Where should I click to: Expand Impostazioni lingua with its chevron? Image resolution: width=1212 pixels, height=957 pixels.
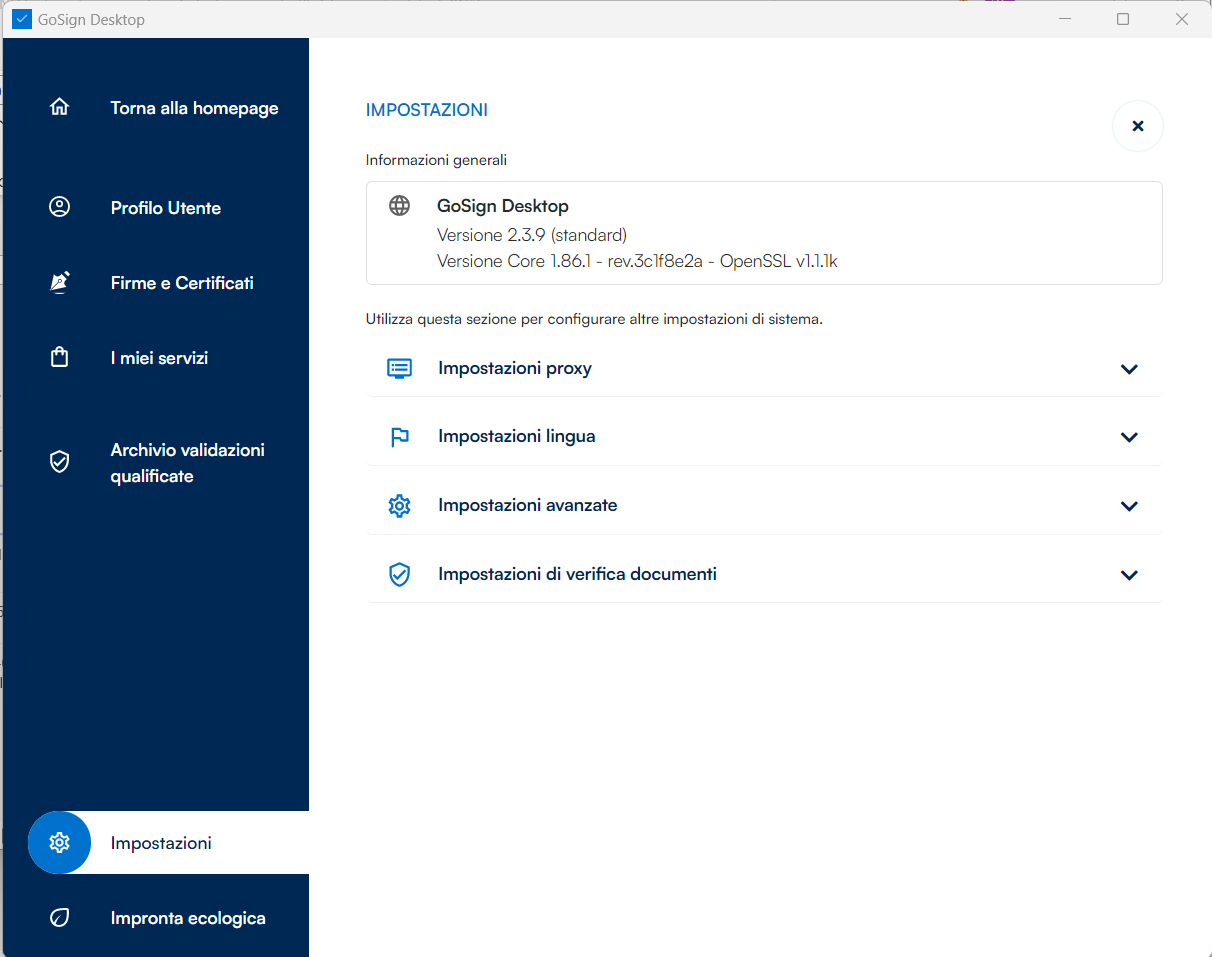click(1129, 437)
